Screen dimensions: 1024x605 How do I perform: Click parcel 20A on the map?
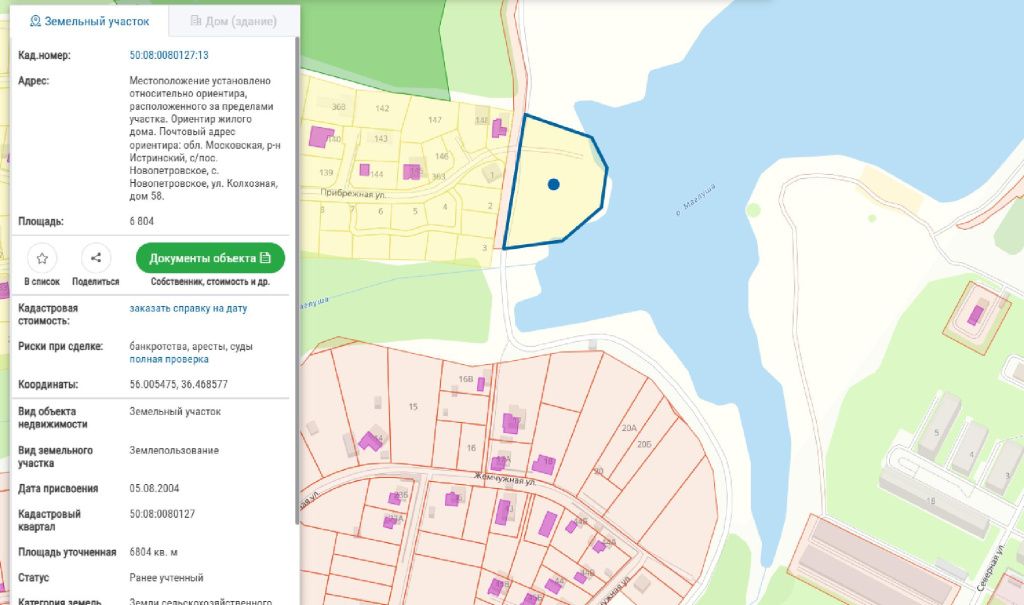(628, 427)
